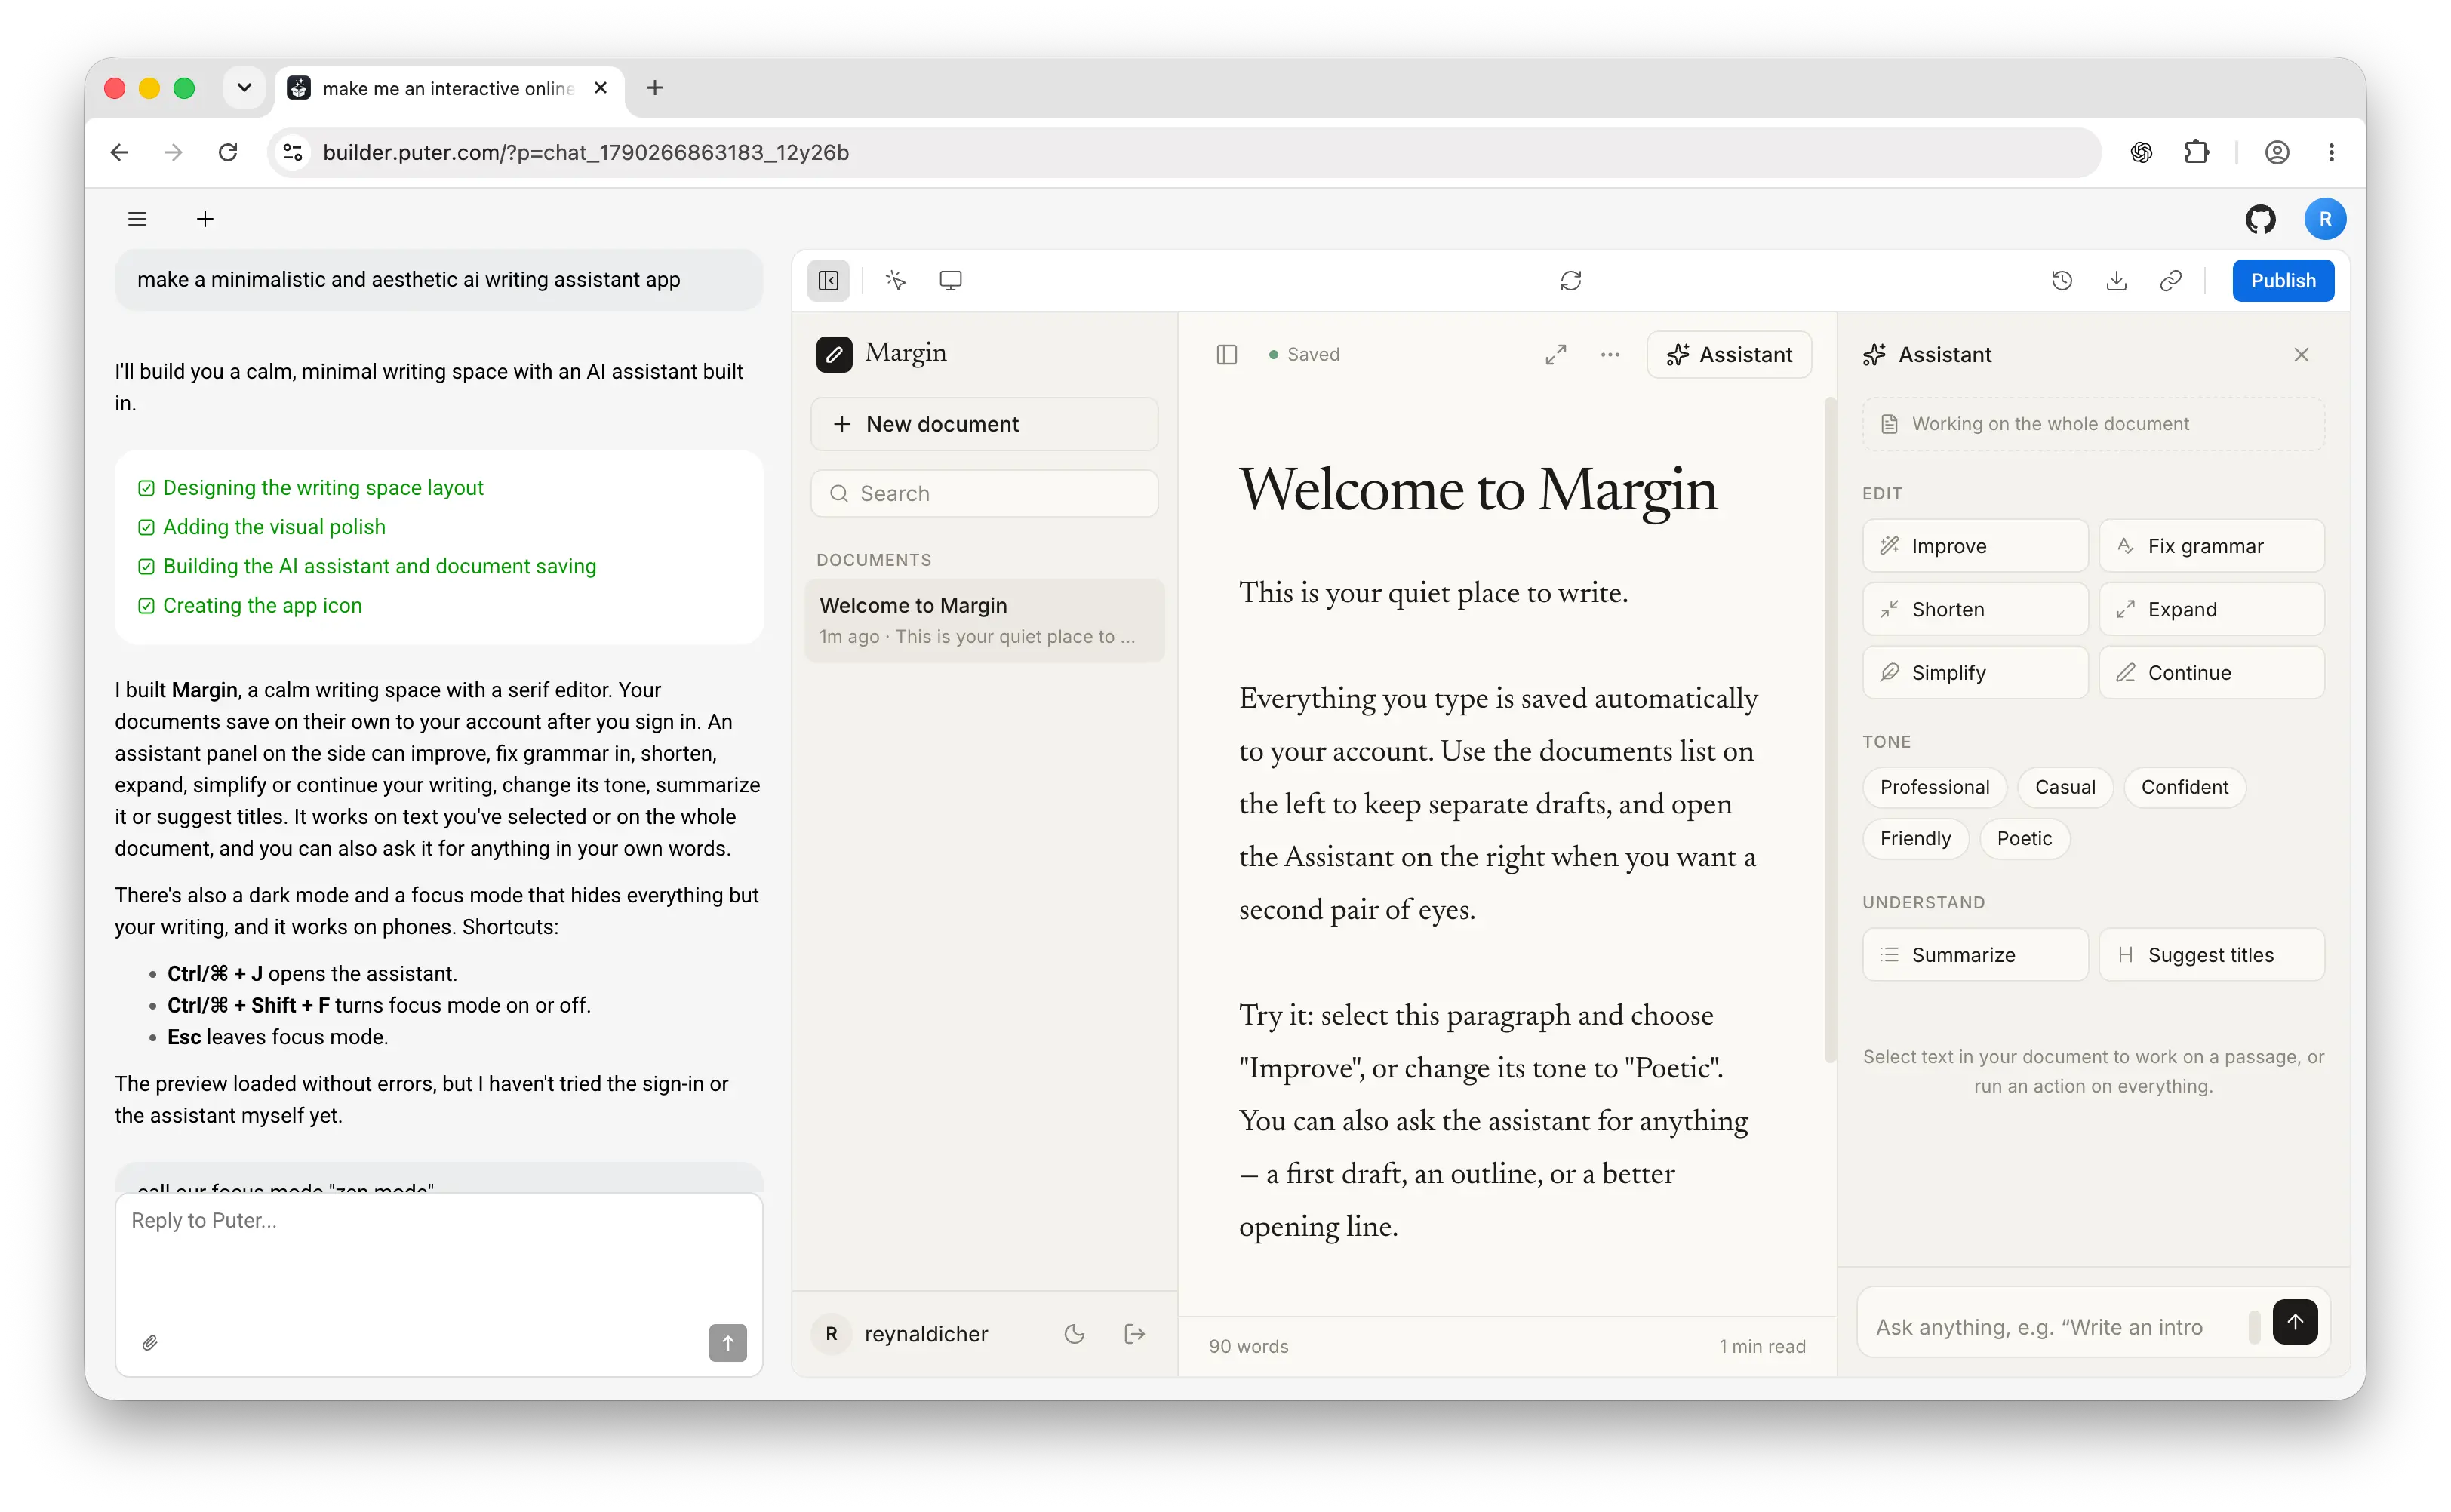Click the Simplify action

pyautogui.click(x=1975, y=673)
